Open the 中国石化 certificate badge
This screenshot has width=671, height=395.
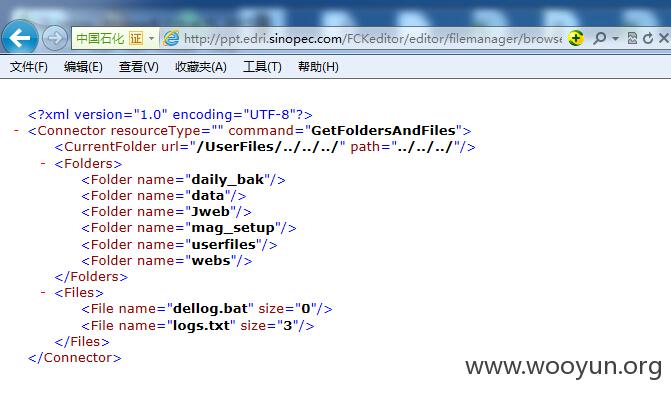(x=110, y=39)
